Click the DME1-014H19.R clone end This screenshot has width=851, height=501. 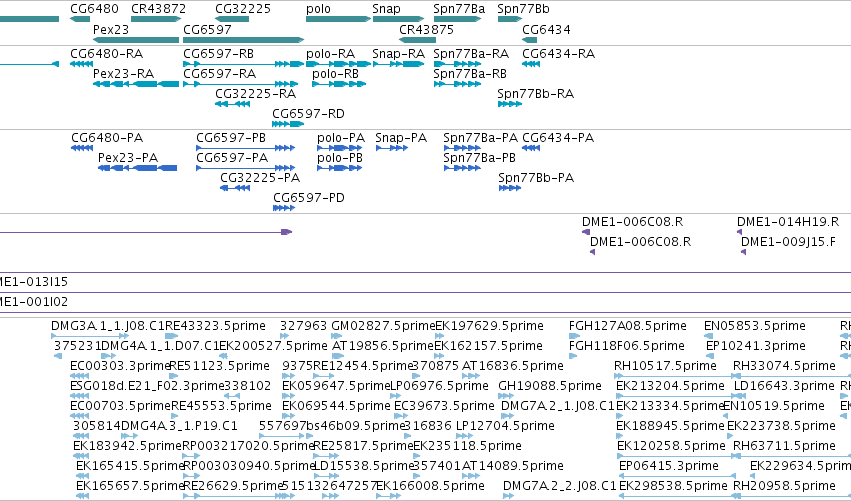pyautogui.click(x=739, y=232)
